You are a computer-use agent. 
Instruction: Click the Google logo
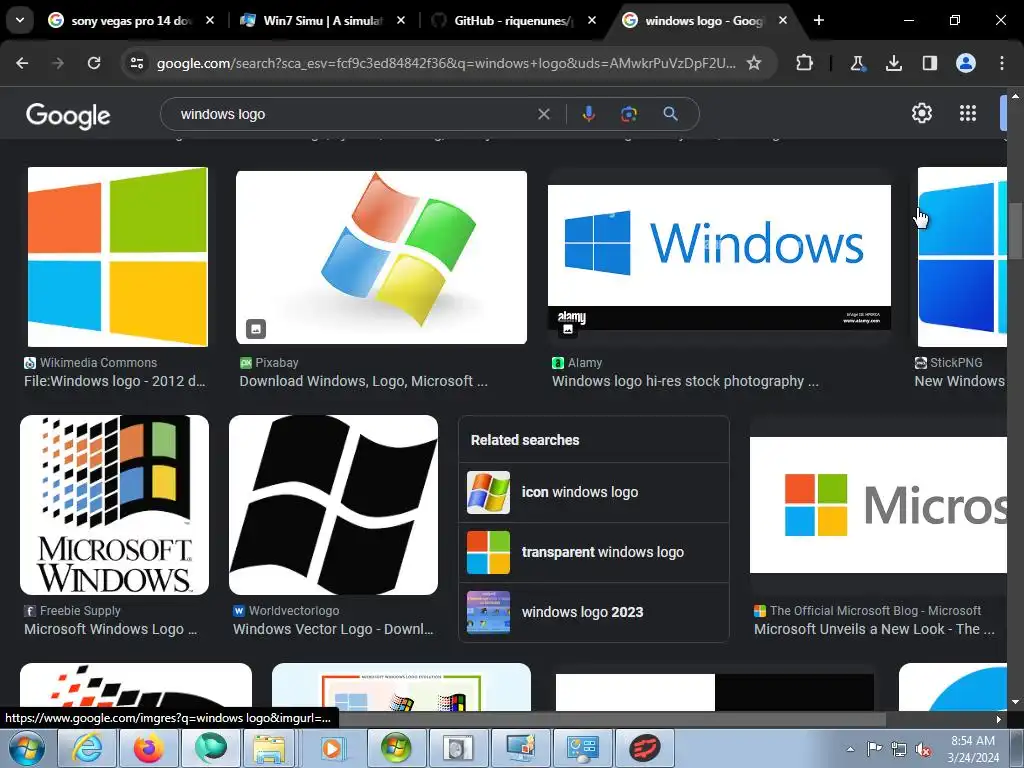pyautogui.click(x=68, y=116)
